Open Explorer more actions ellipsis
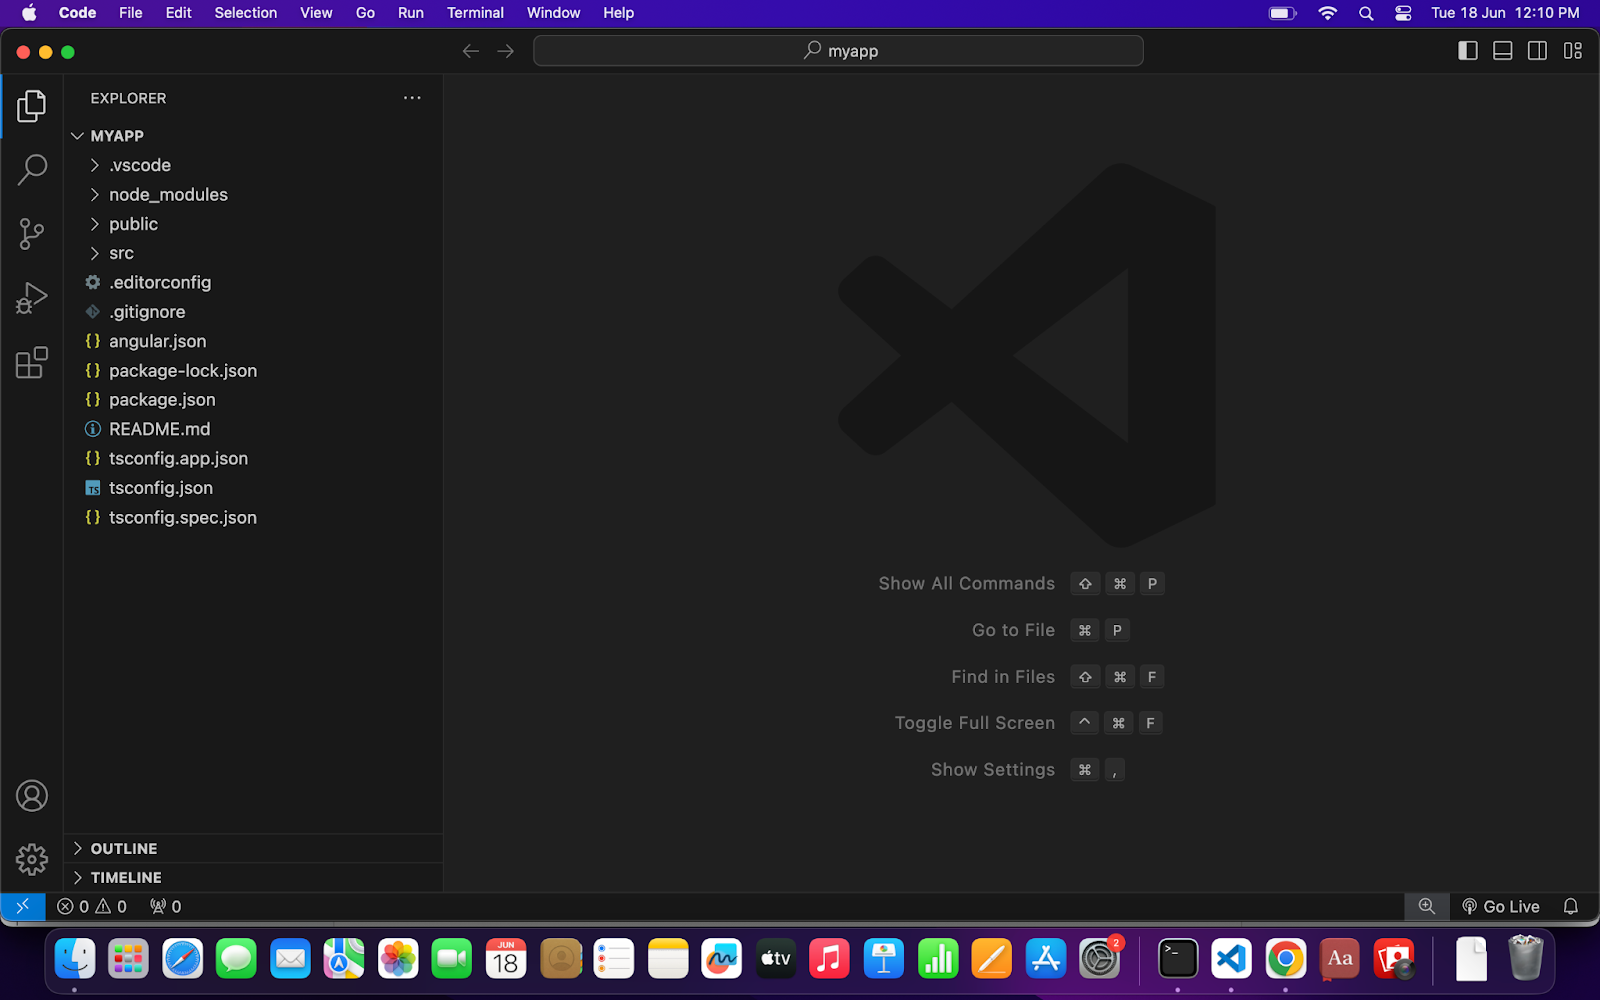 click(x=412, y=98)
